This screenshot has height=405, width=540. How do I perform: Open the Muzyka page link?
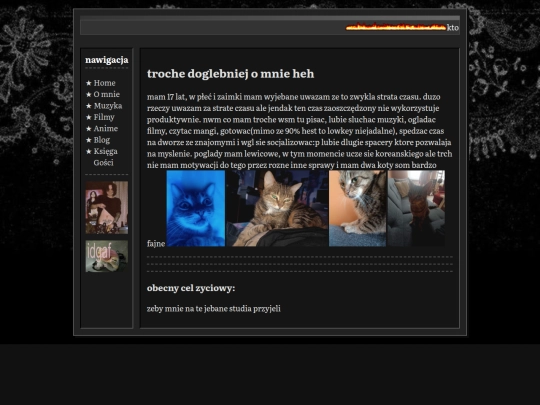tap(108, 106)
